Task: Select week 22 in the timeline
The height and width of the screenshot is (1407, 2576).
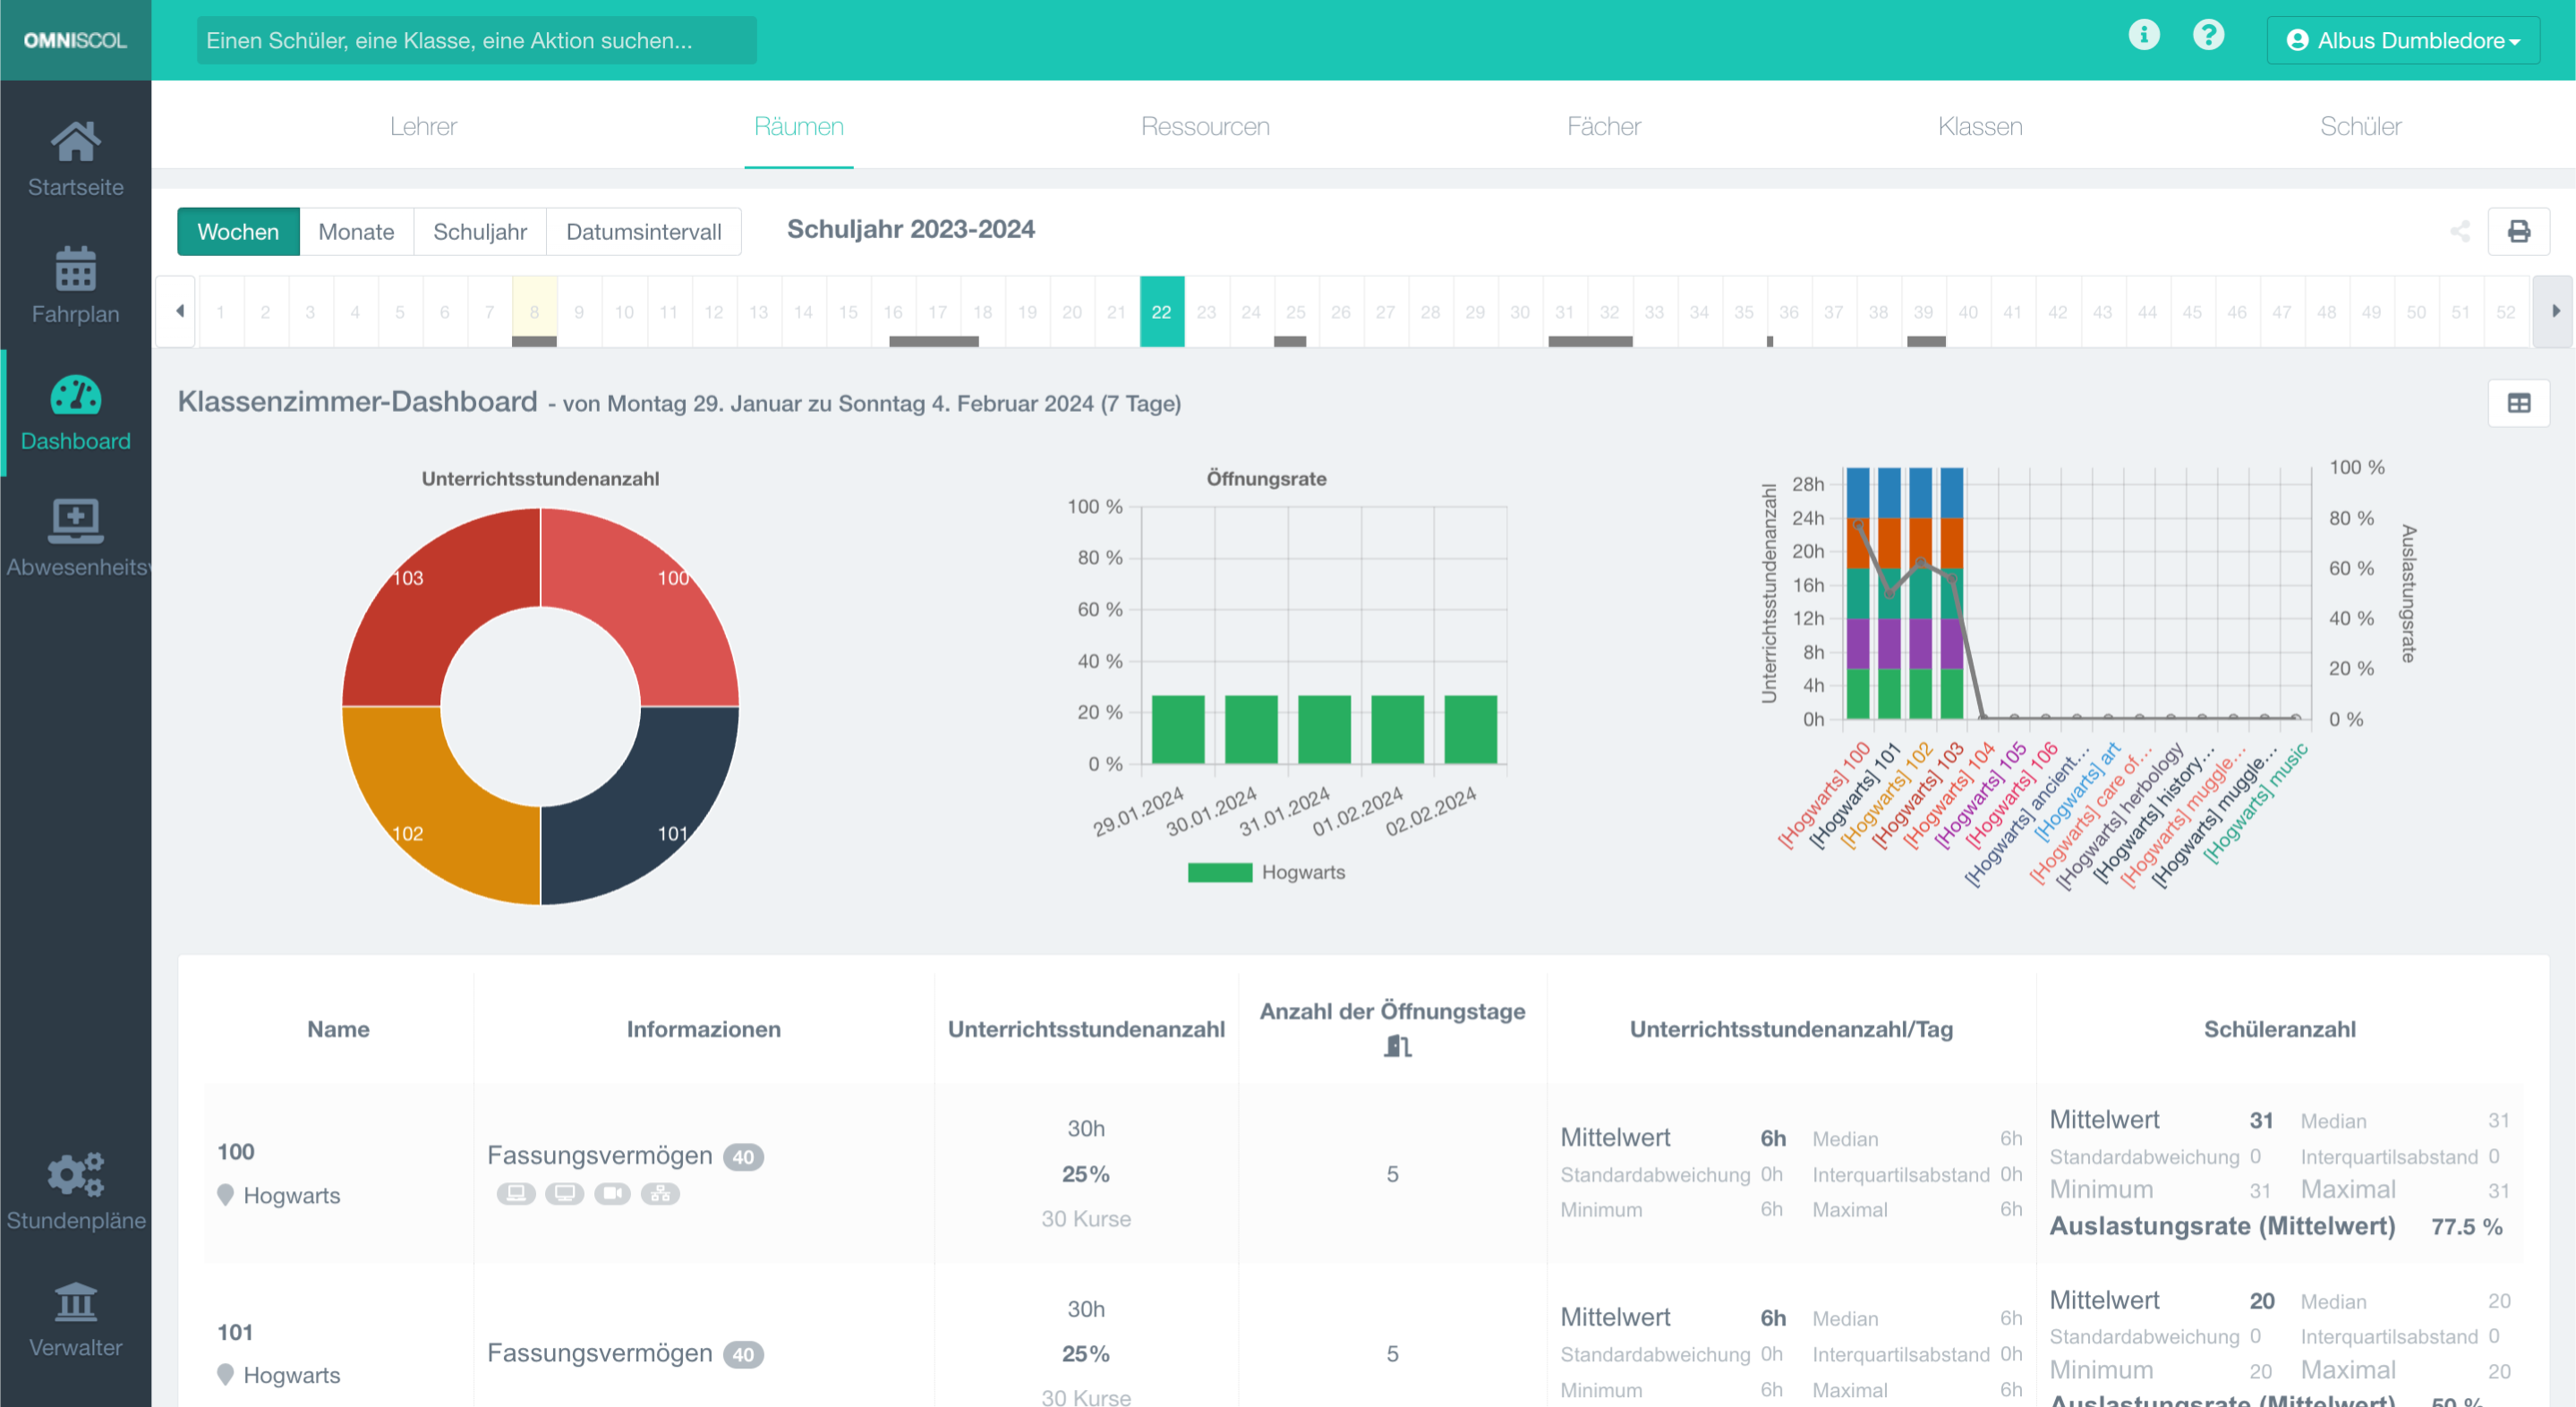Action: click(1161, 311)
